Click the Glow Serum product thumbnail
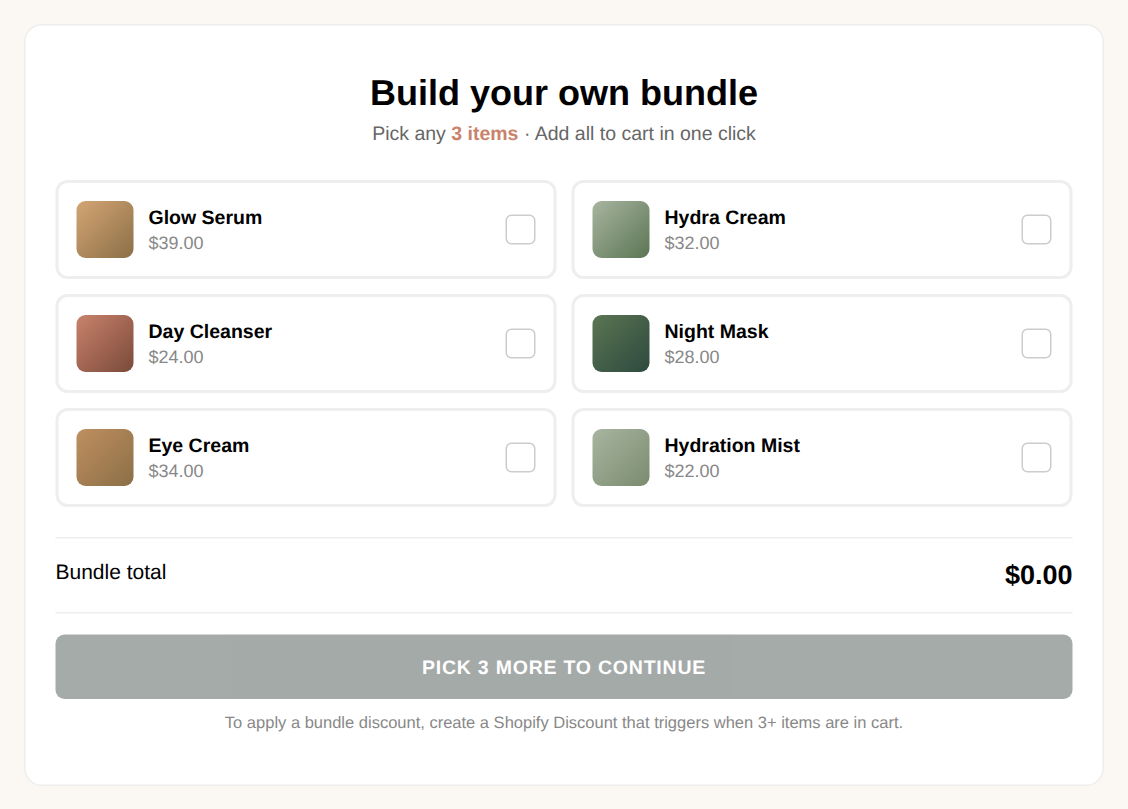Screen dimensions: 1128x809 tap(105, 229)
